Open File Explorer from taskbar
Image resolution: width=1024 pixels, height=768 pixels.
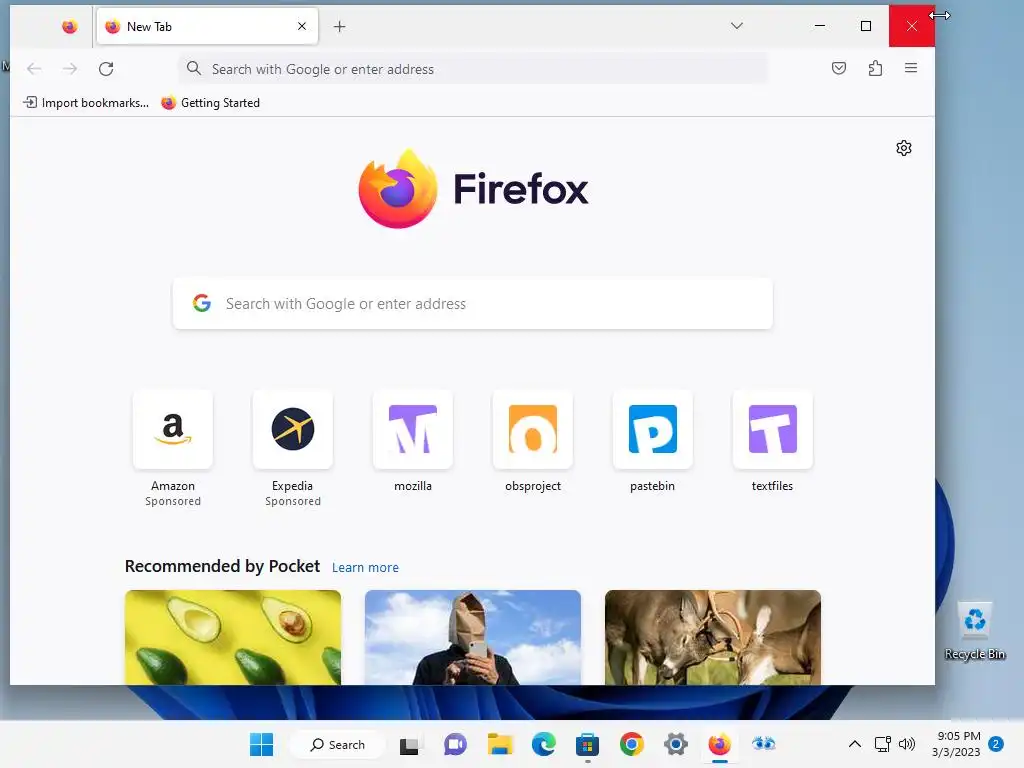[500, 744]
